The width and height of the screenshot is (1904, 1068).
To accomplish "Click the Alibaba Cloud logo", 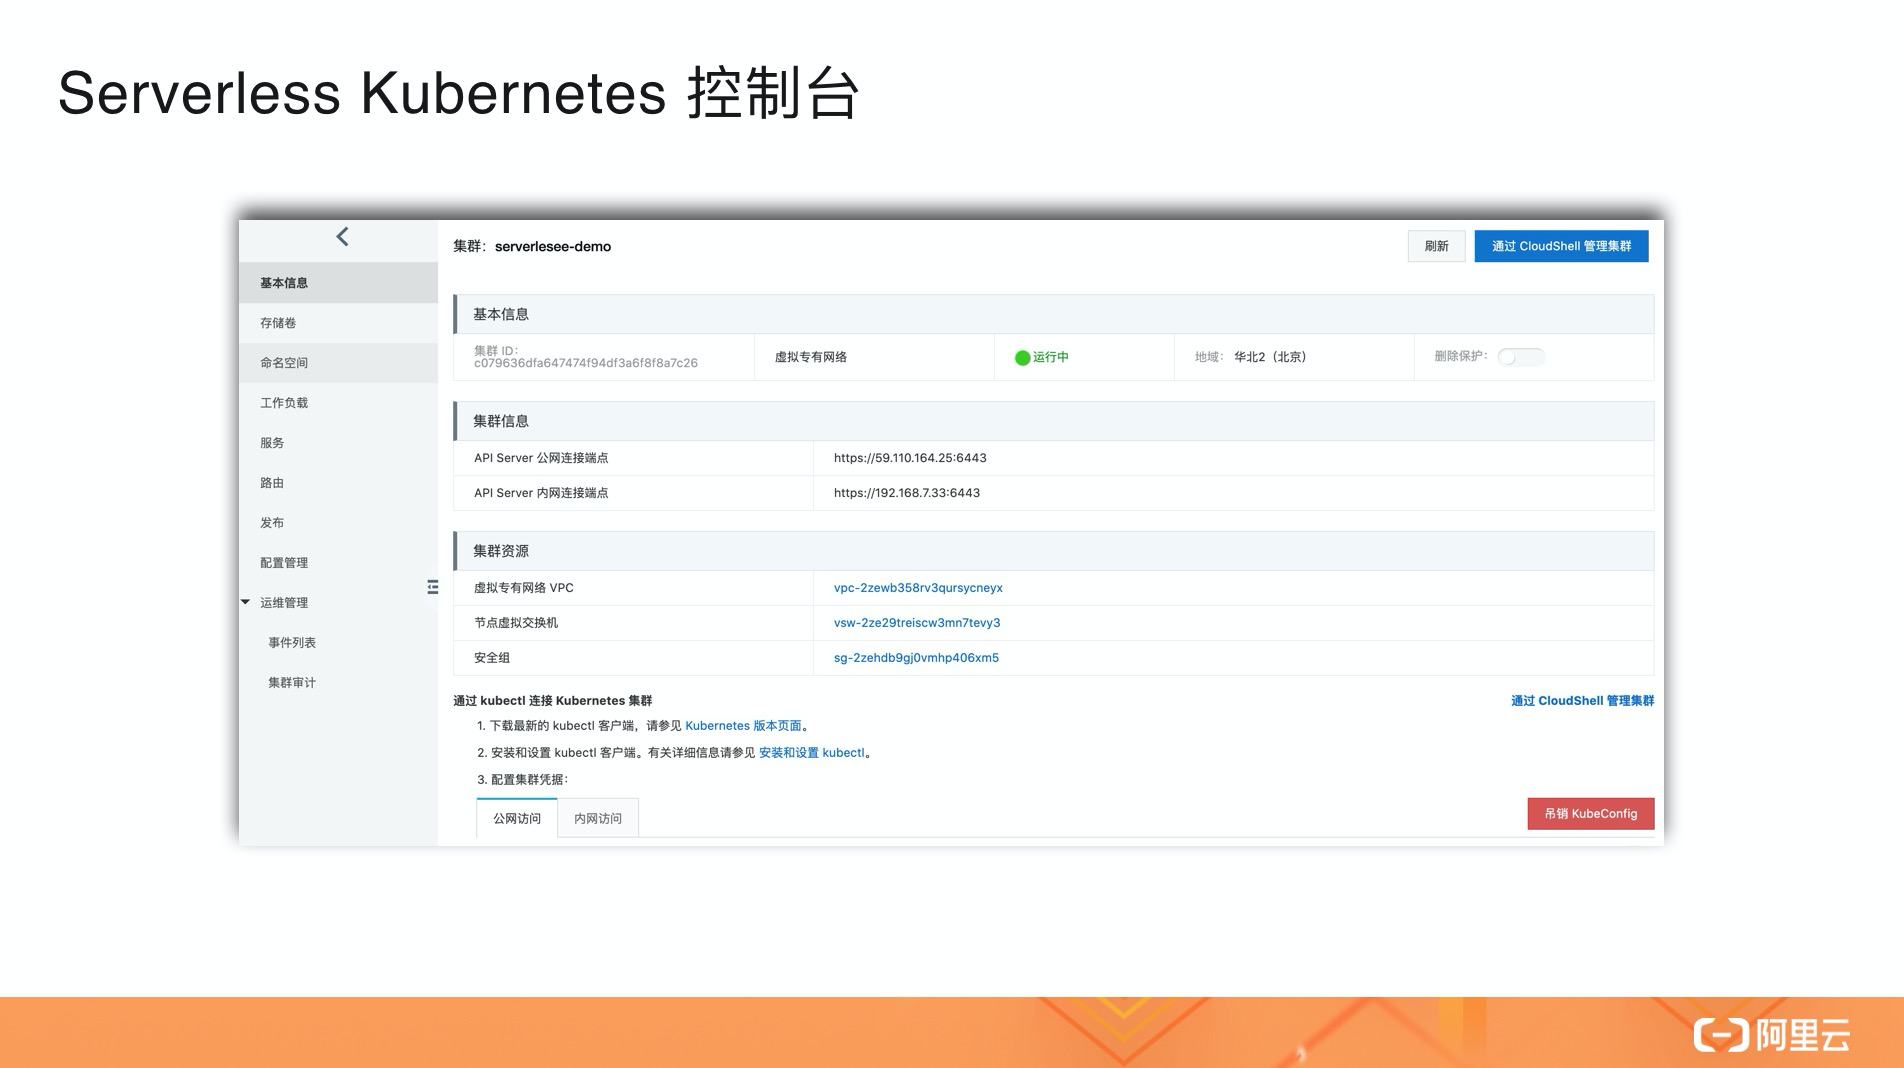I will (1771, 1035).
